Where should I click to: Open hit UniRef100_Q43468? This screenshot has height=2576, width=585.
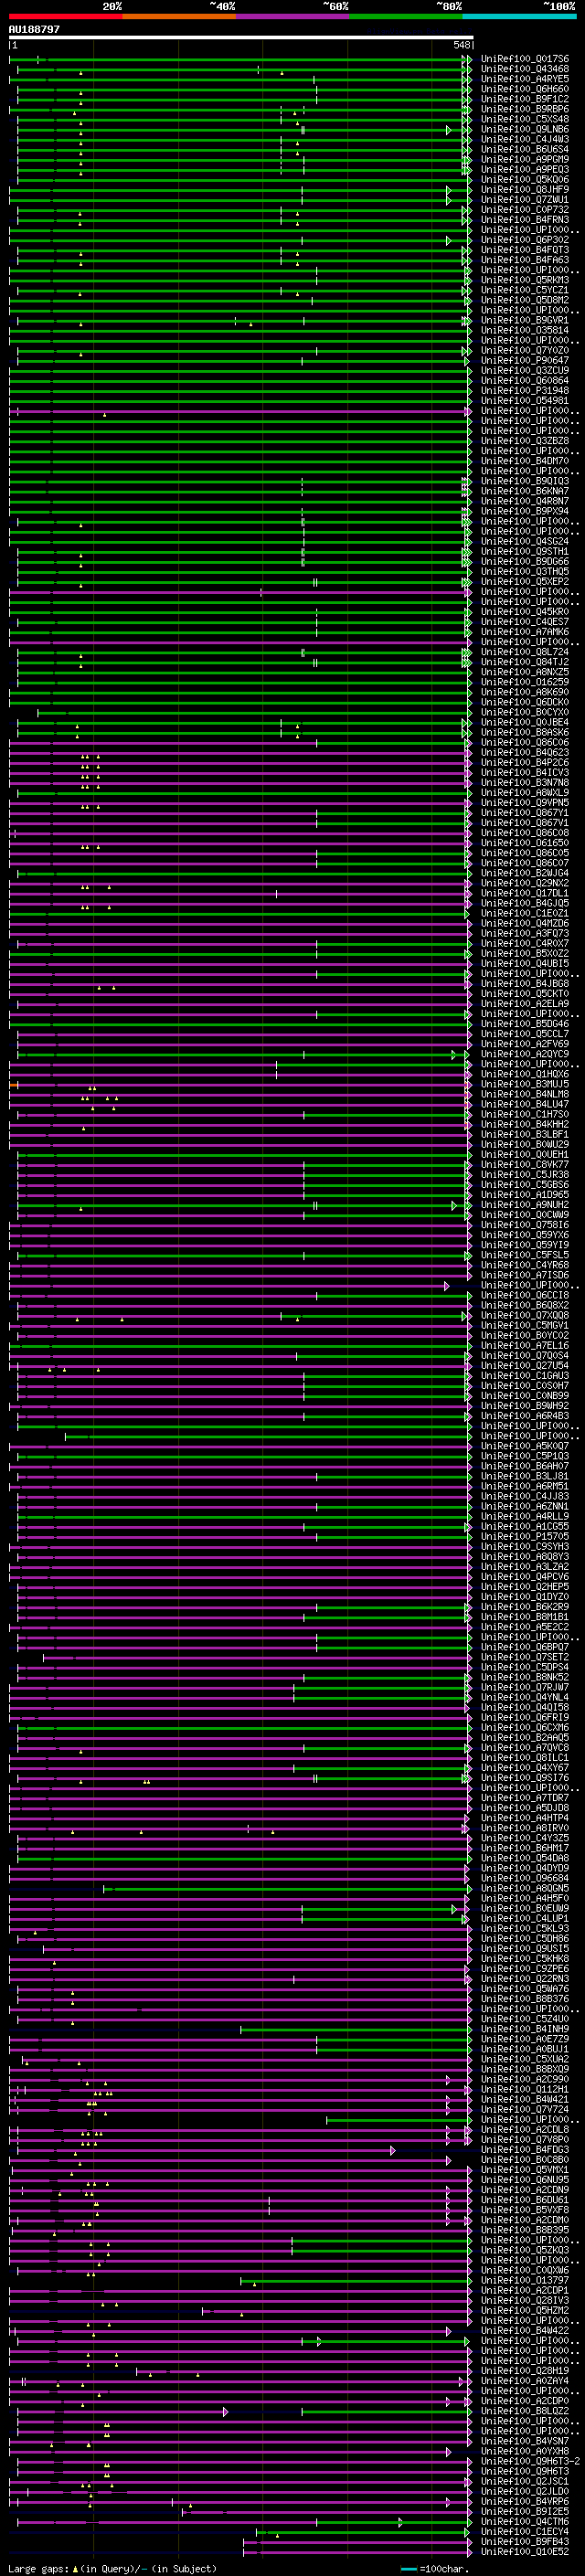(524, 69)
